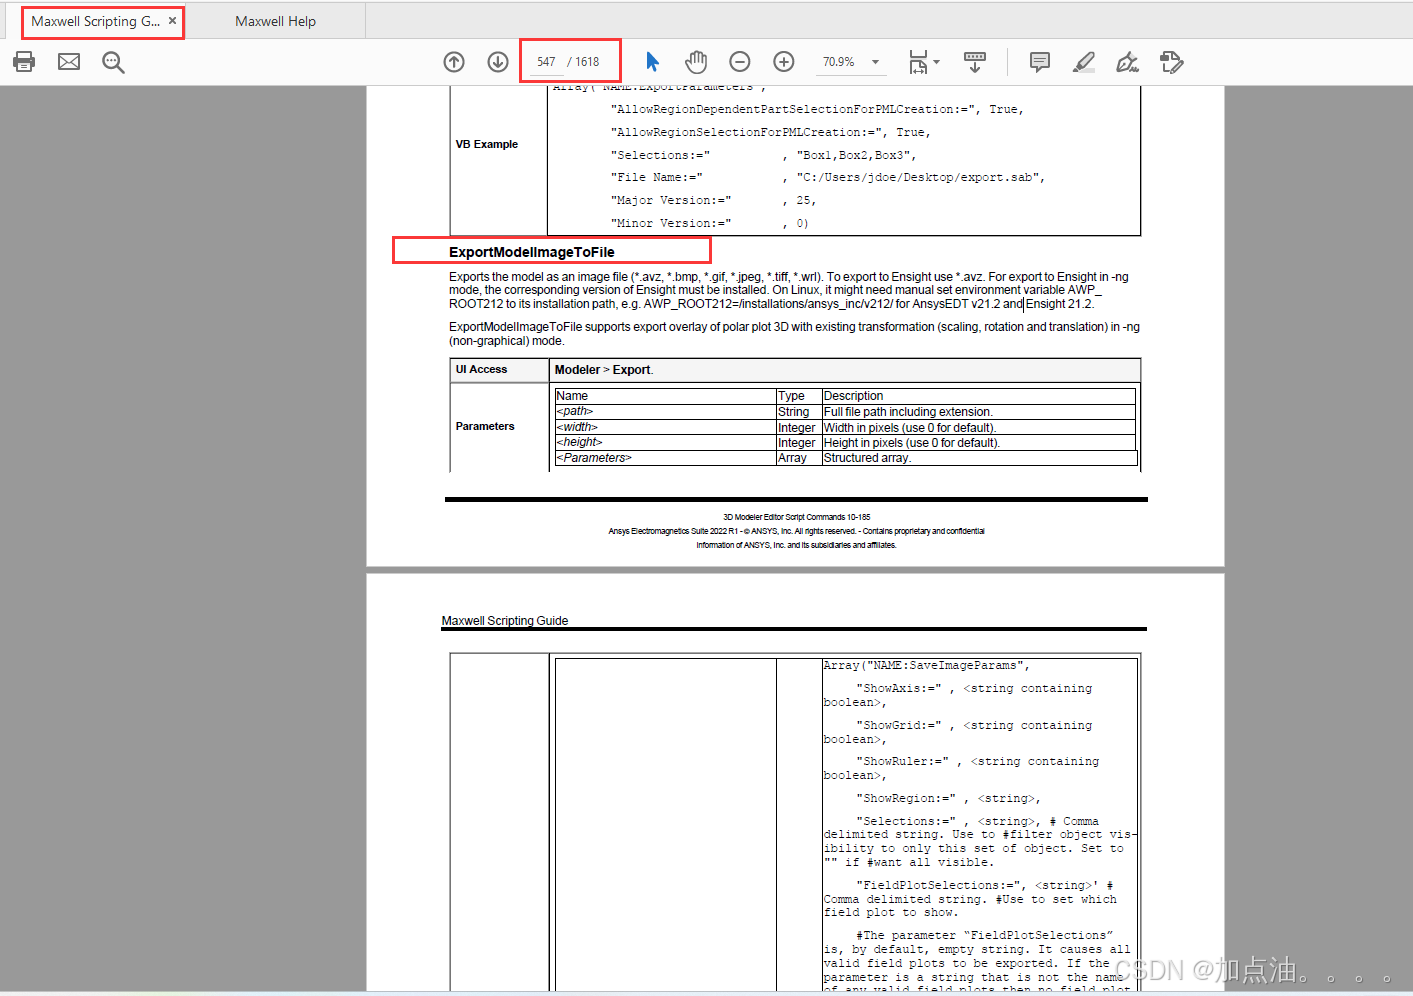The width and height of the screenshot is (1413, 996).
Task: Expand the fit-width dropdown arrow
Action: [x=938, y=62]
